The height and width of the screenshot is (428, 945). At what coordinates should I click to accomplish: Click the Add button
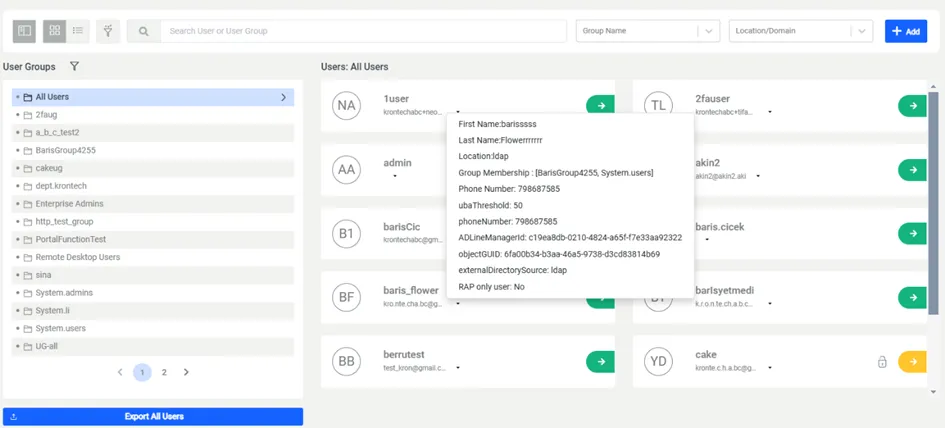tap(905, 31)
